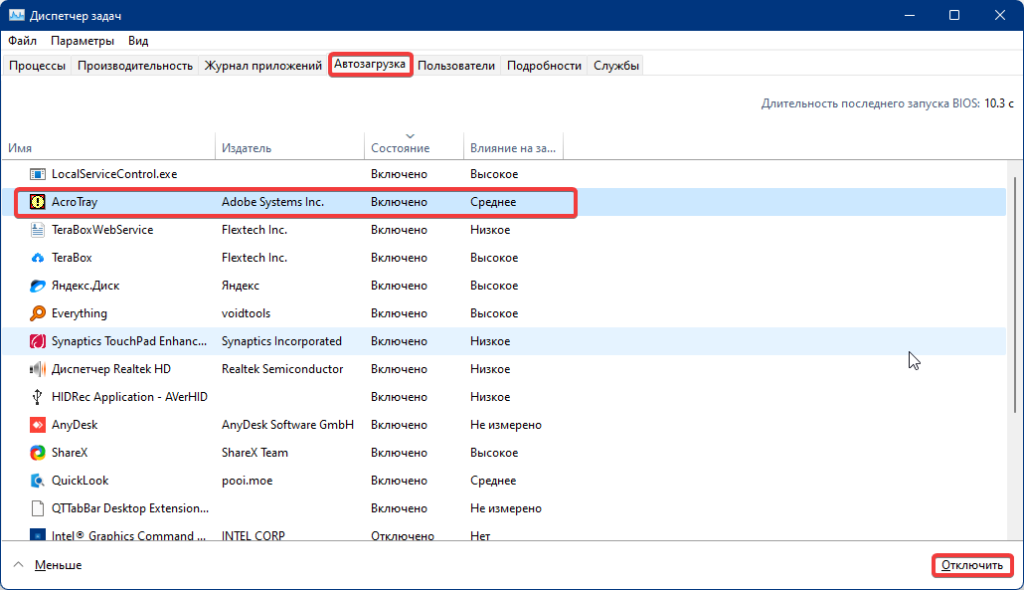Click publisher voidtools
The height and width of the screenshot is (590, 1024).
coord(246,314)
